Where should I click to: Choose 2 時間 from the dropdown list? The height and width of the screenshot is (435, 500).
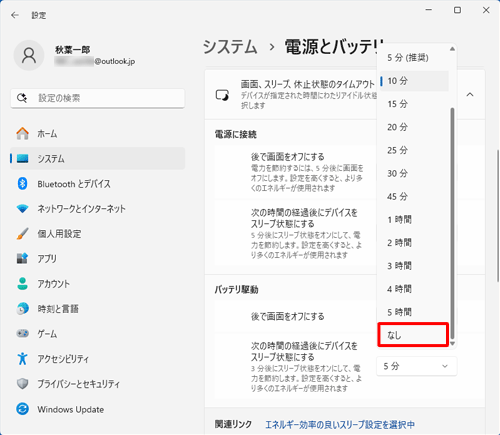pos(414,243)
